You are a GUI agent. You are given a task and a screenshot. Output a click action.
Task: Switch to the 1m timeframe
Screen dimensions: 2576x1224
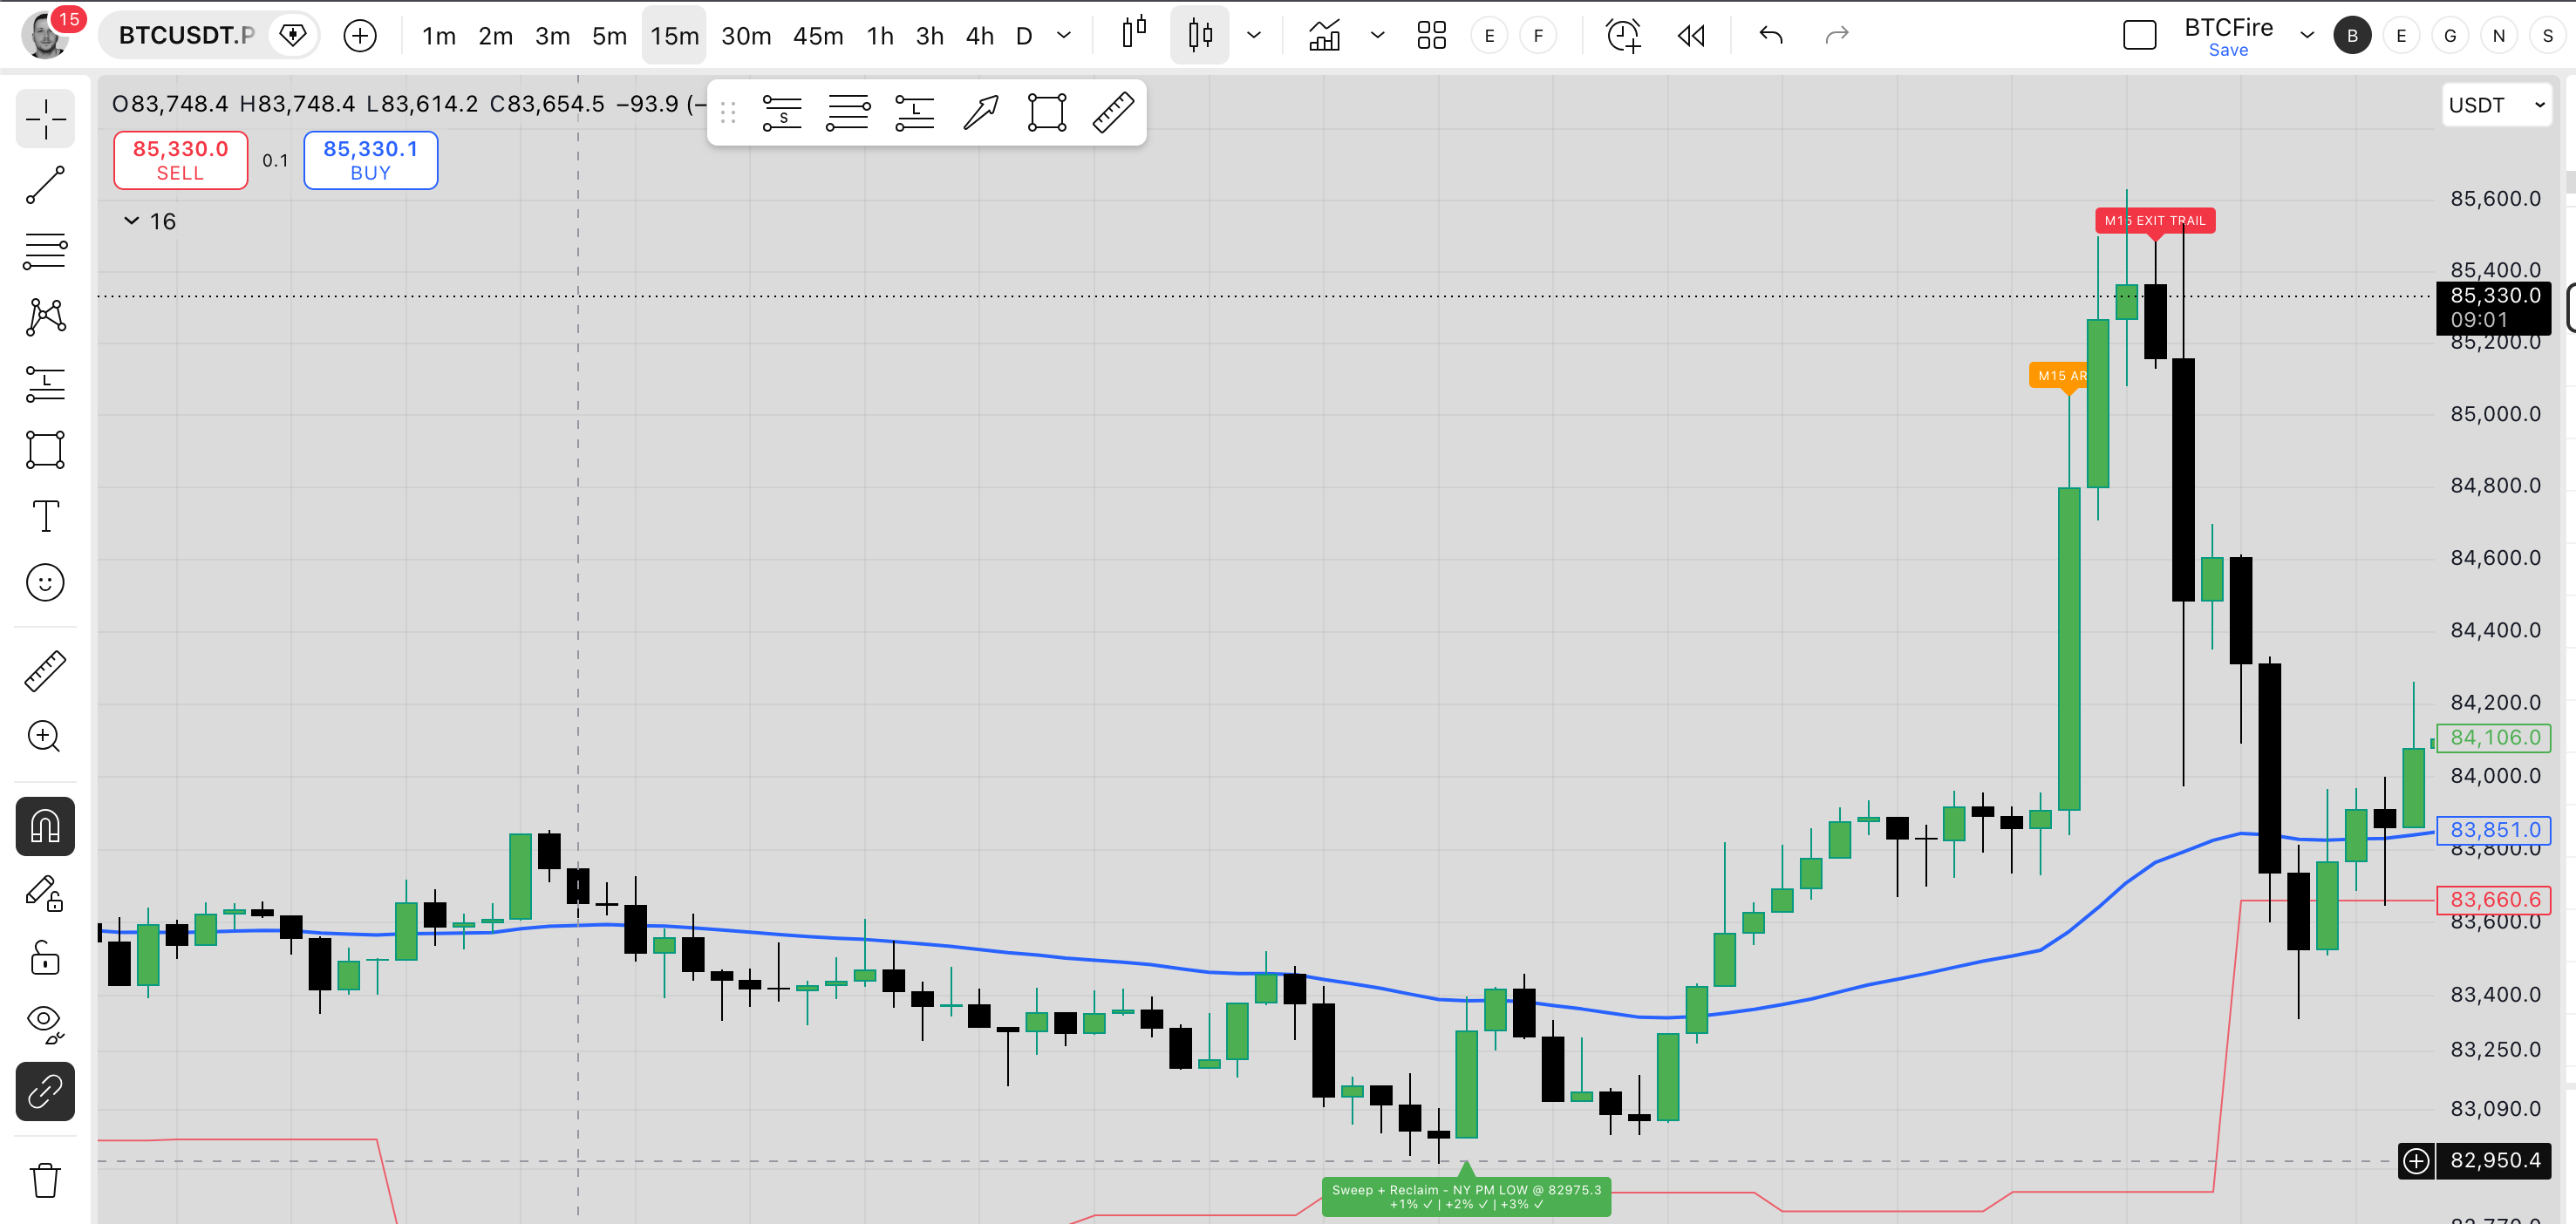pos(439,36)
